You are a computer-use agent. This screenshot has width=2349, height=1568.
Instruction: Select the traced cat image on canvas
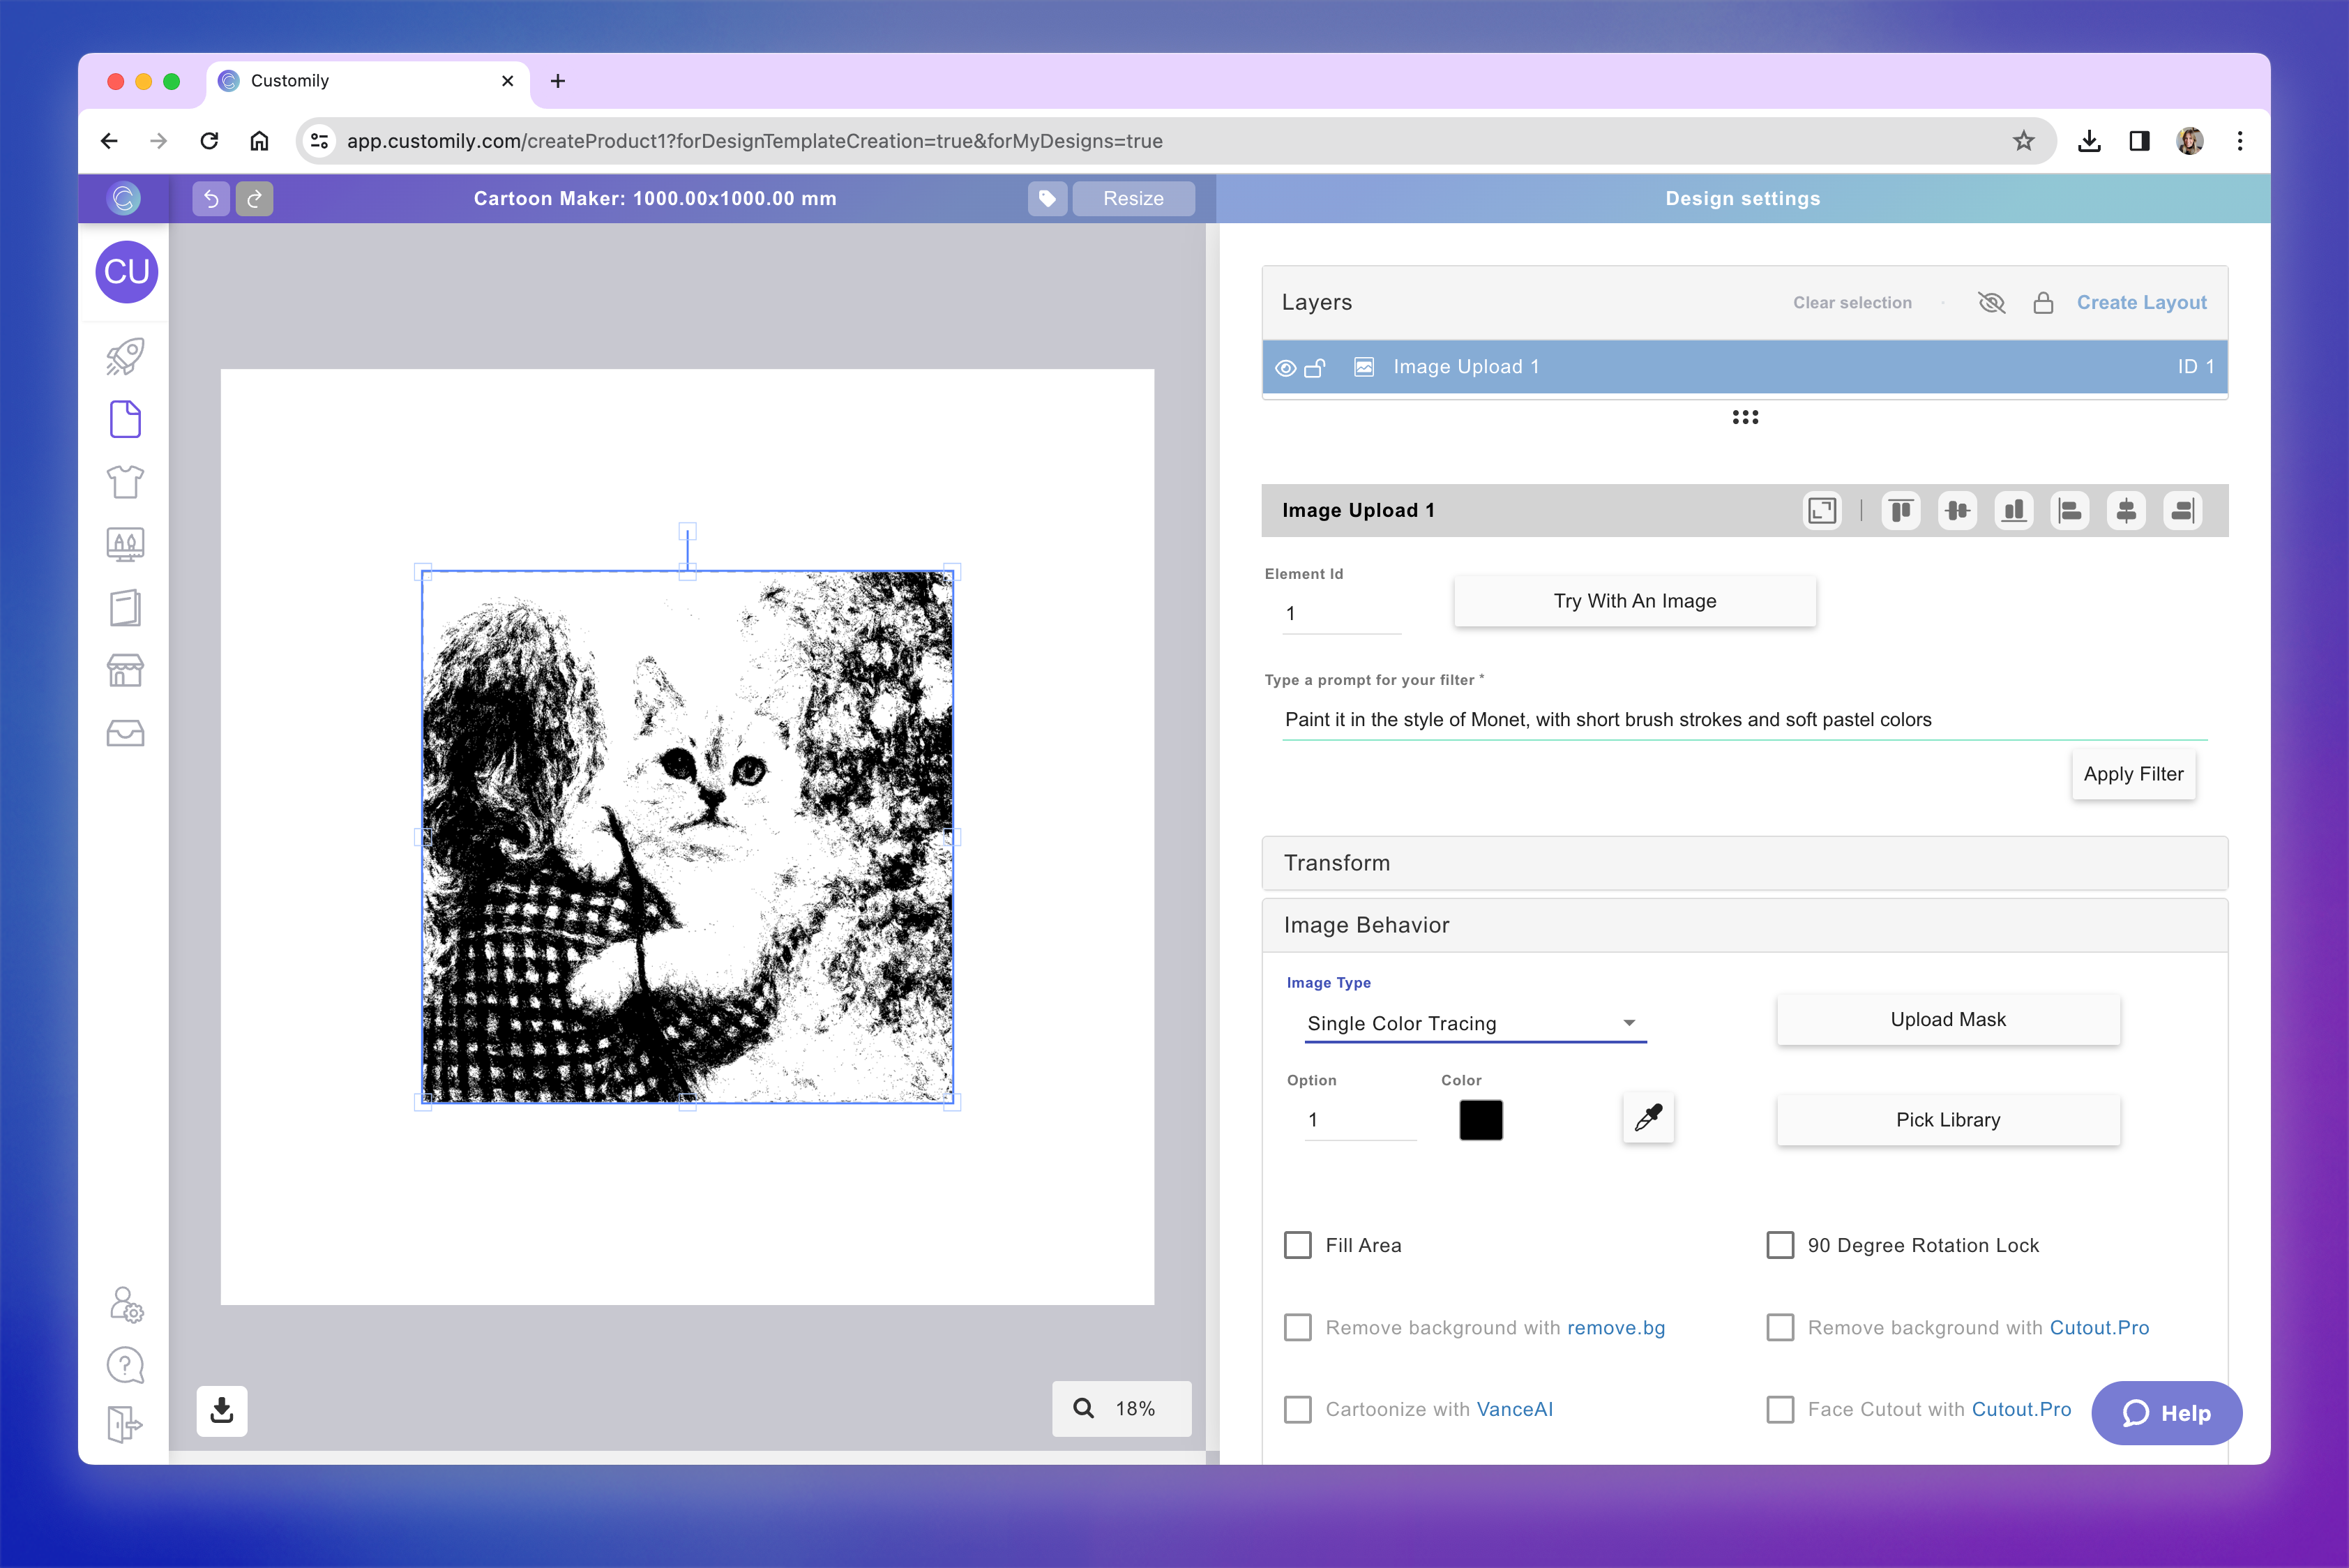coord(687,836)
